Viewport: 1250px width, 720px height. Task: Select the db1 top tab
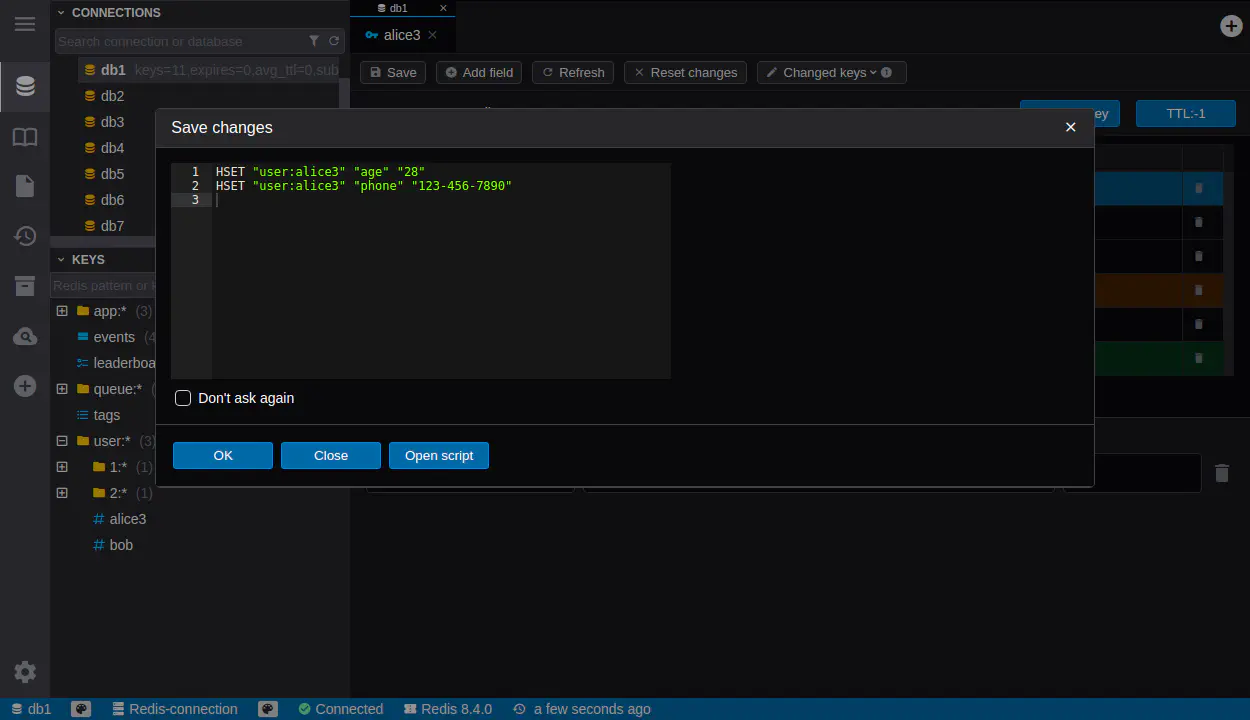click(398, 8)
